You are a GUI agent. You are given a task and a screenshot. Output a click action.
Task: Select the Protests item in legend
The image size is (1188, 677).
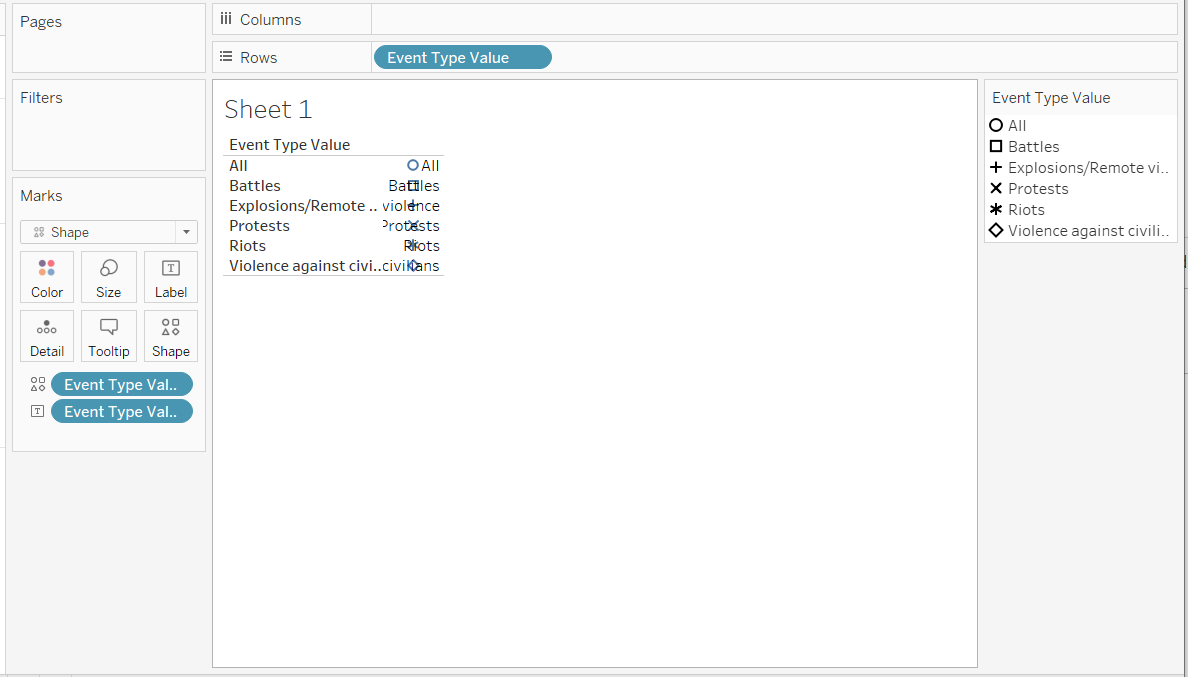coord(1037,189)
